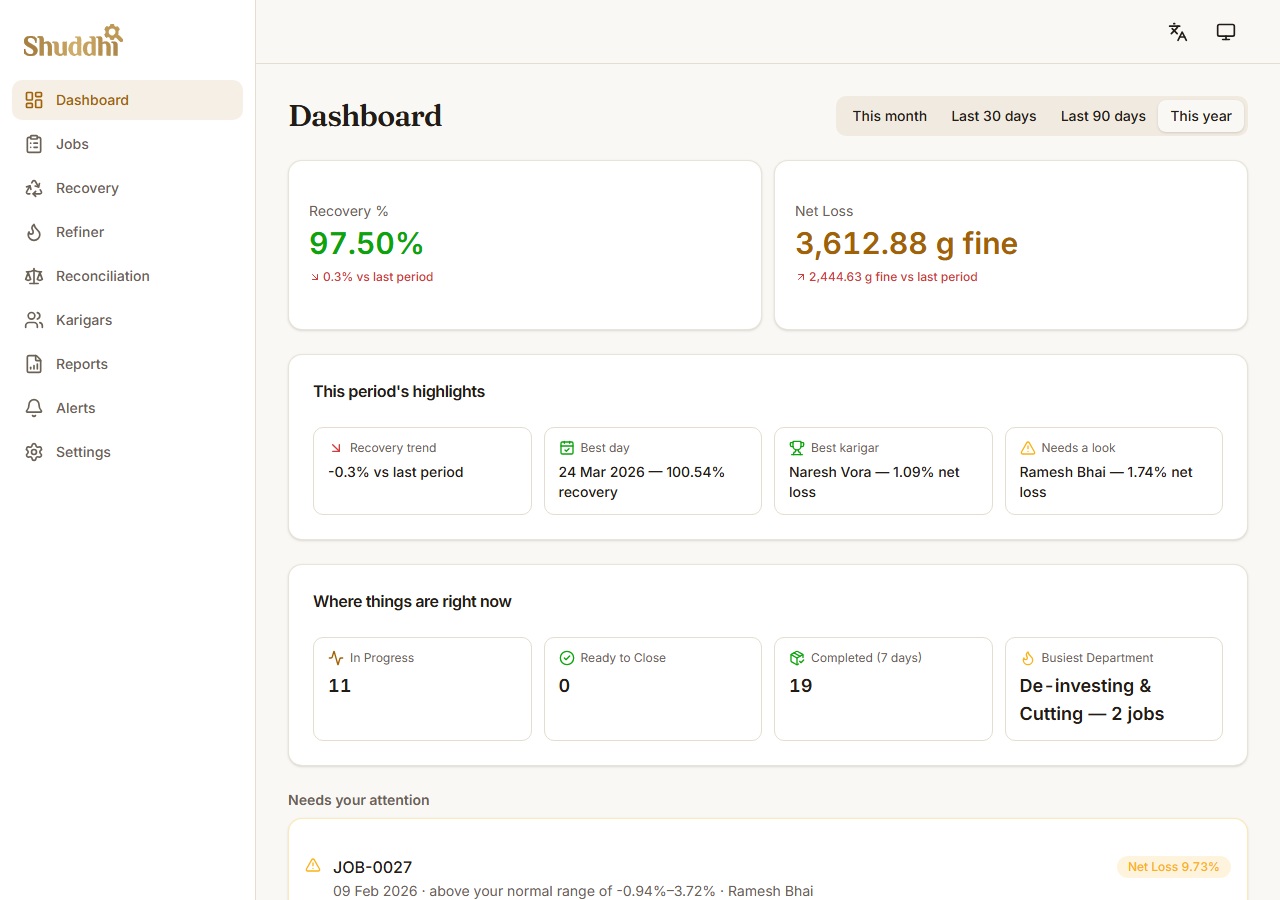Click the 24 Mar 2026 best day highlight
Image resolution: width=1280 pixels, height=900 pixels.
653,471
